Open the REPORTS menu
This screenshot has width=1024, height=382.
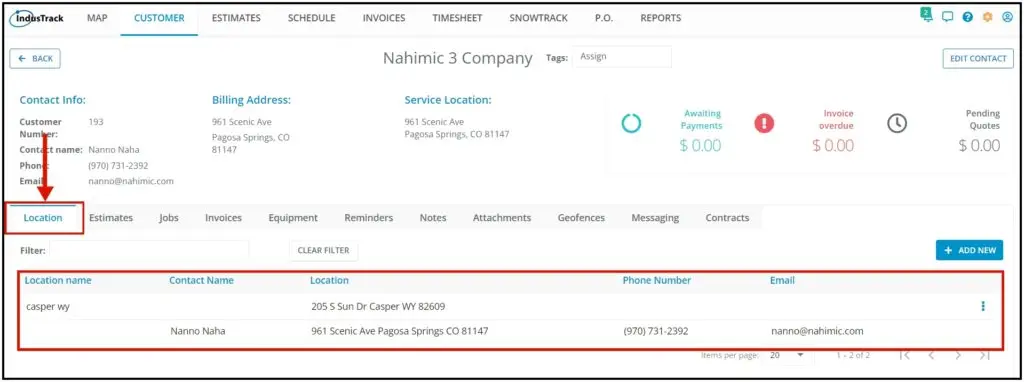[x=660, y=18]
